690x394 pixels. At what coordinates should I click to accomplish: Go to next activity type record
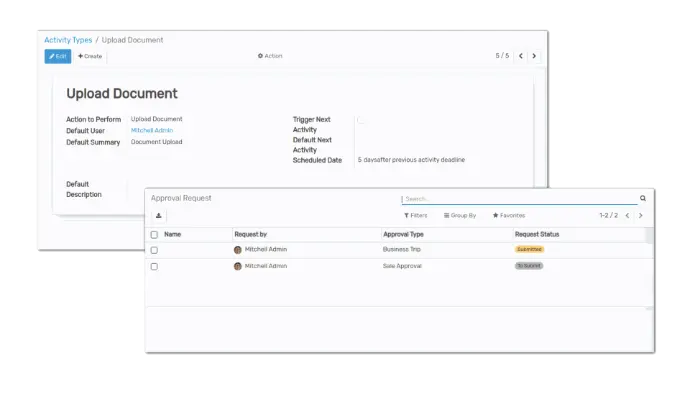pos(534,56)
